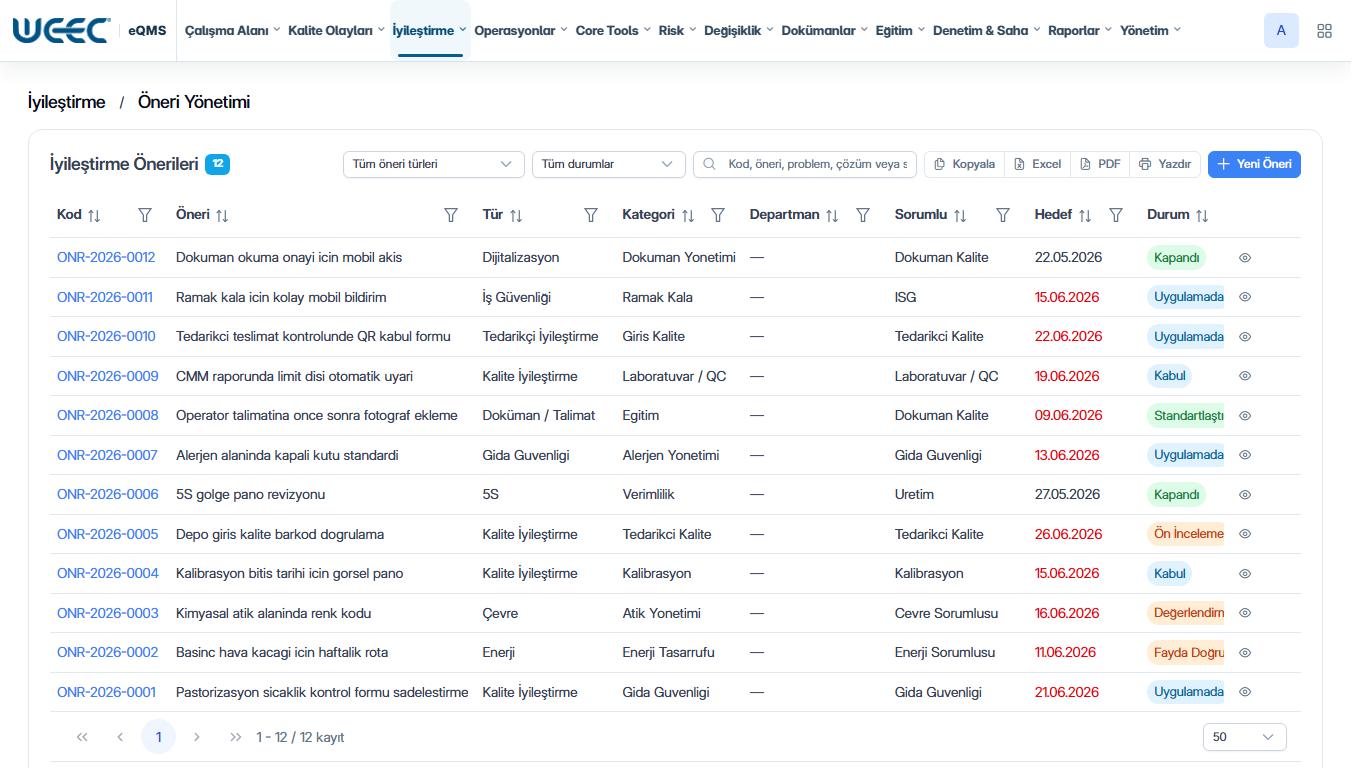Sort by Departman column arrows
This screenshot has width=1366, height=768.
coord(832,215)
